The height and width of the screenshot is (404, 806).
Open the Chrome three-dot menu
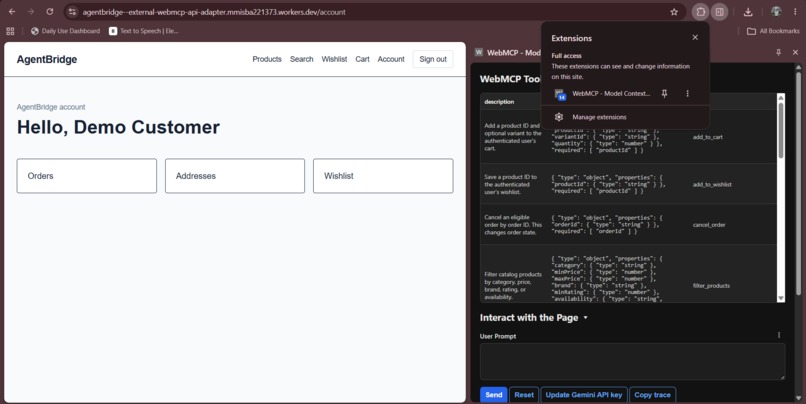point(795,12)
